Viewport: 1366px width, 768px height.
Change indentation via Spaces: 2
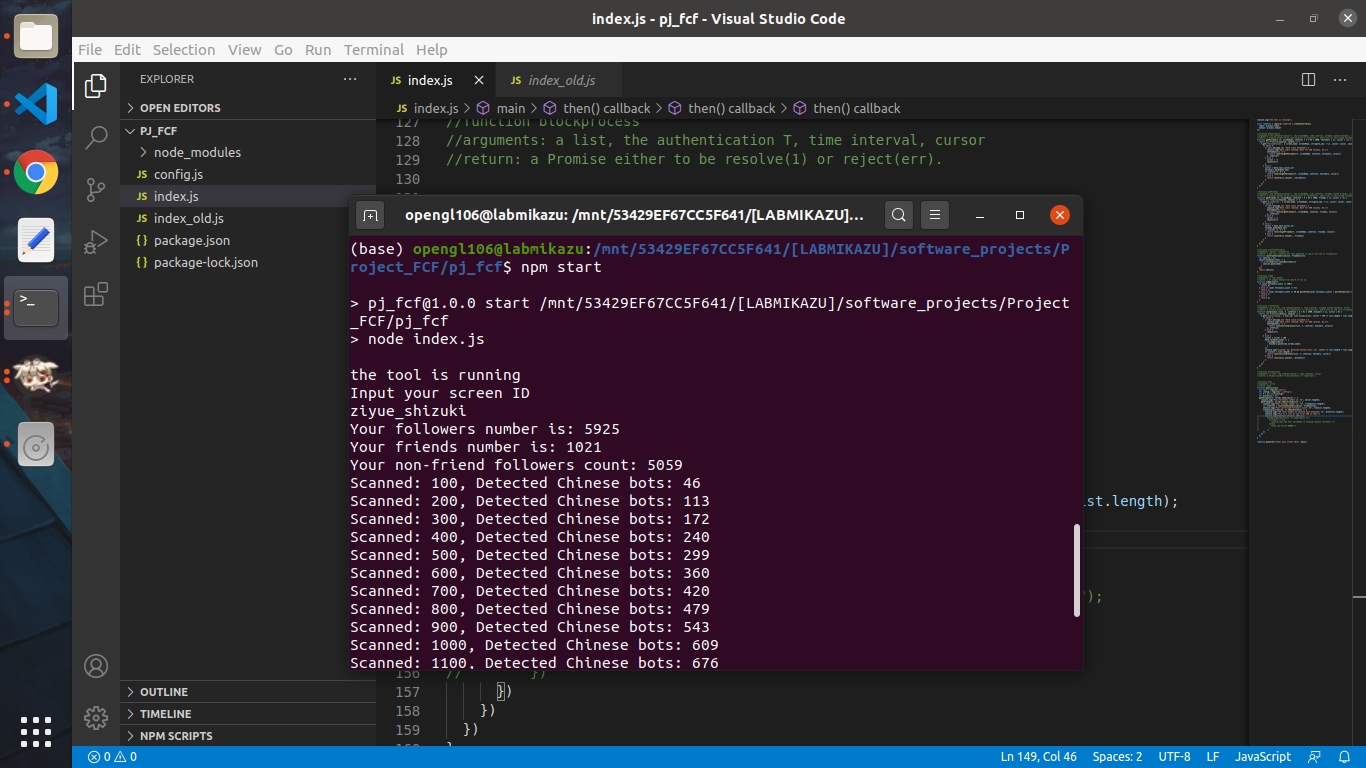pyautogui.click(x=1117, y=757)
